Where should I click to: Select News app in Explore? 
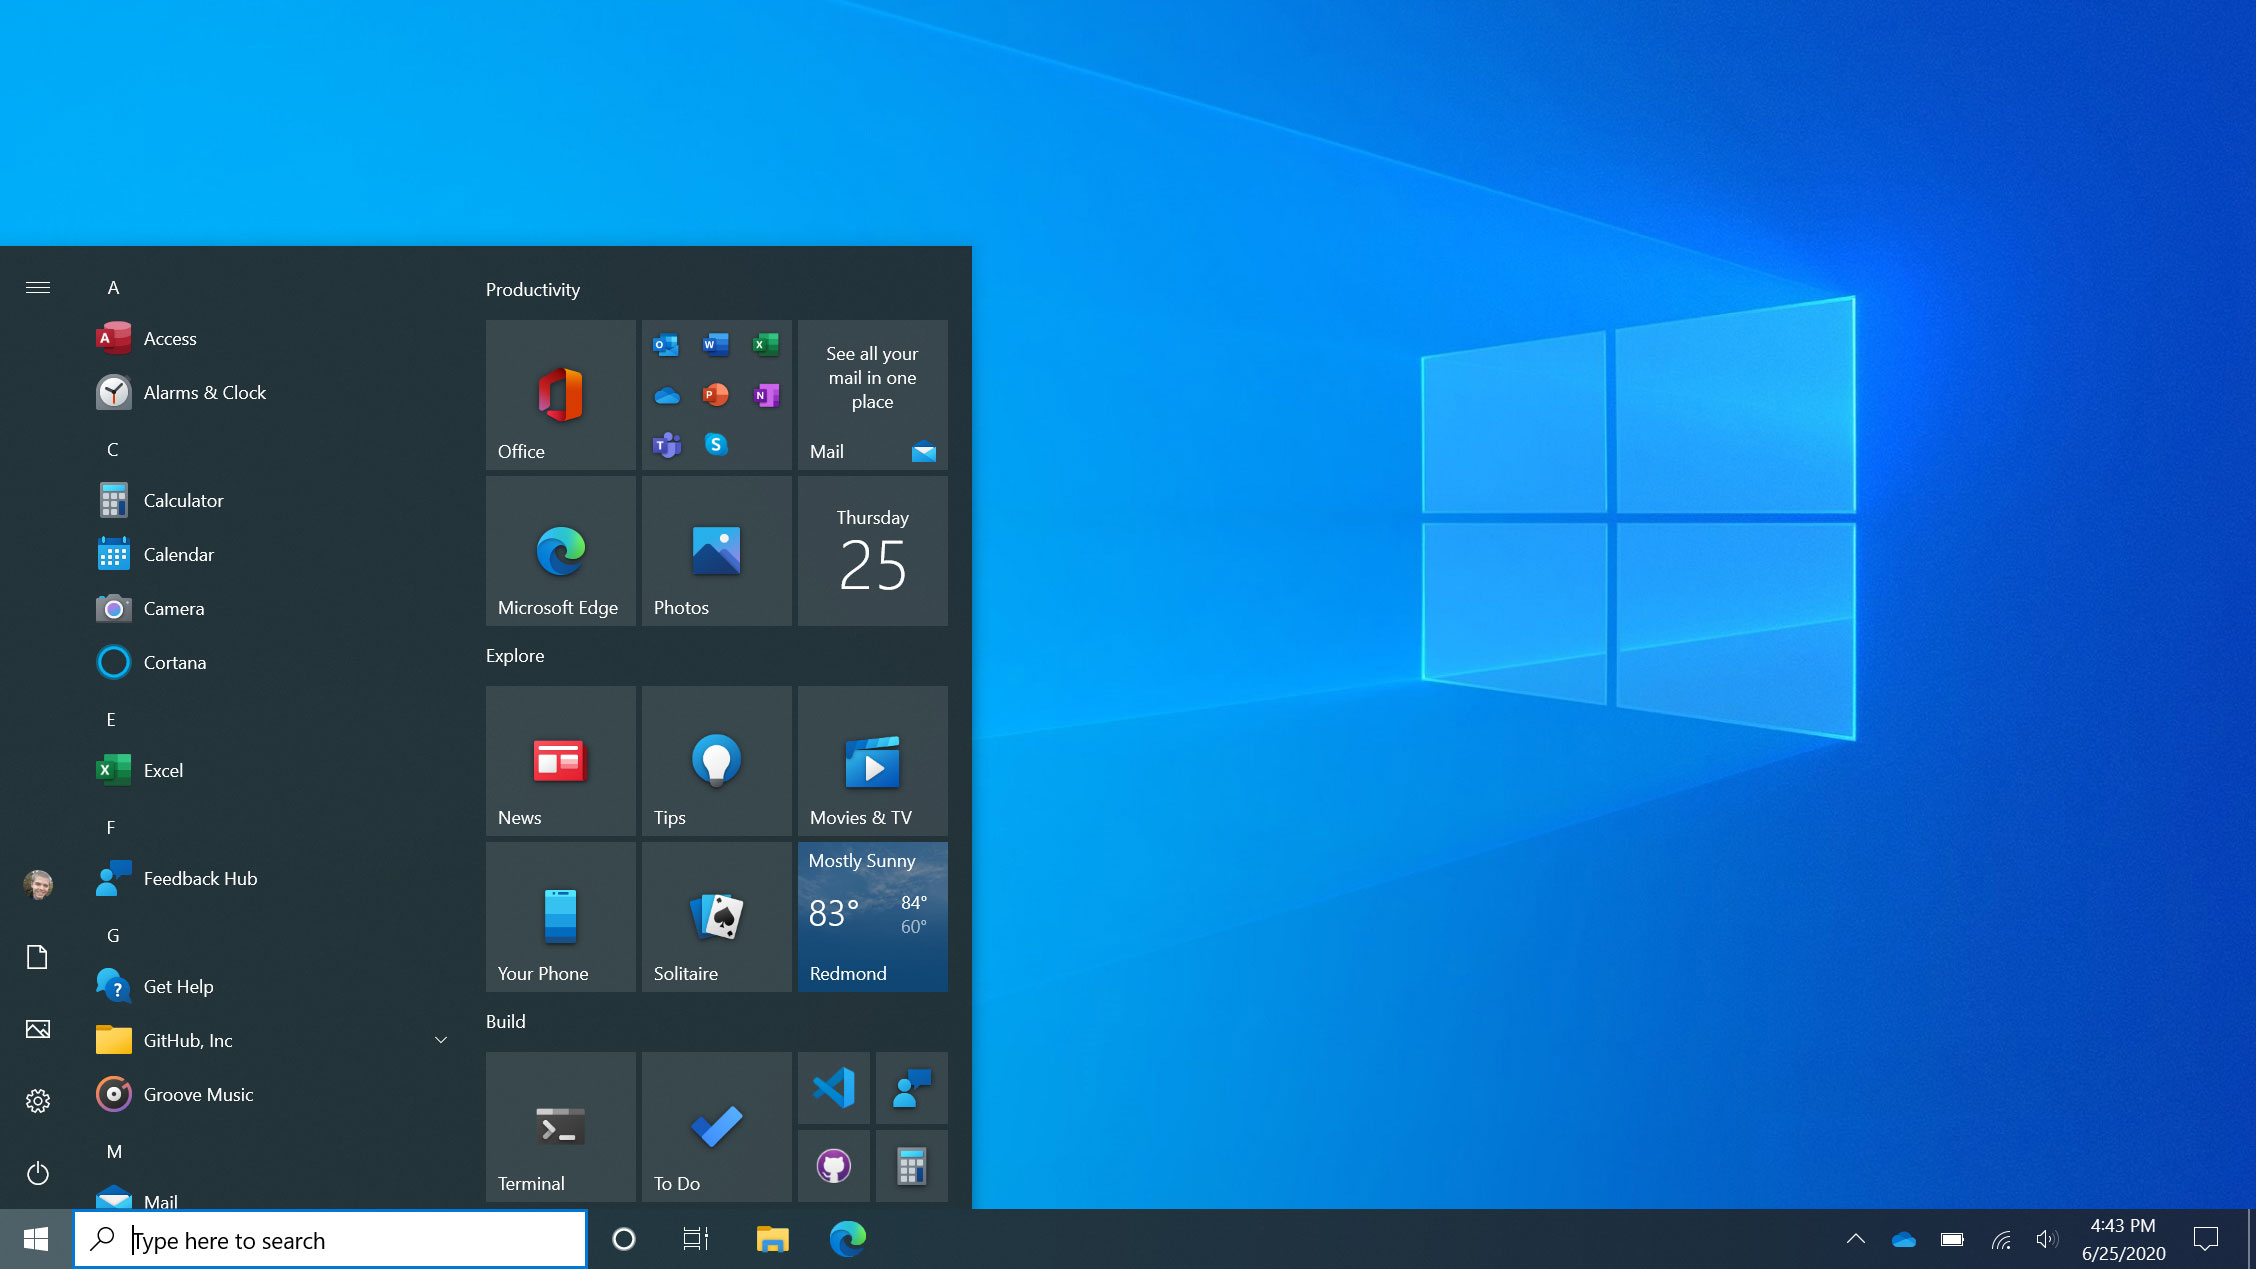[559, 761]
